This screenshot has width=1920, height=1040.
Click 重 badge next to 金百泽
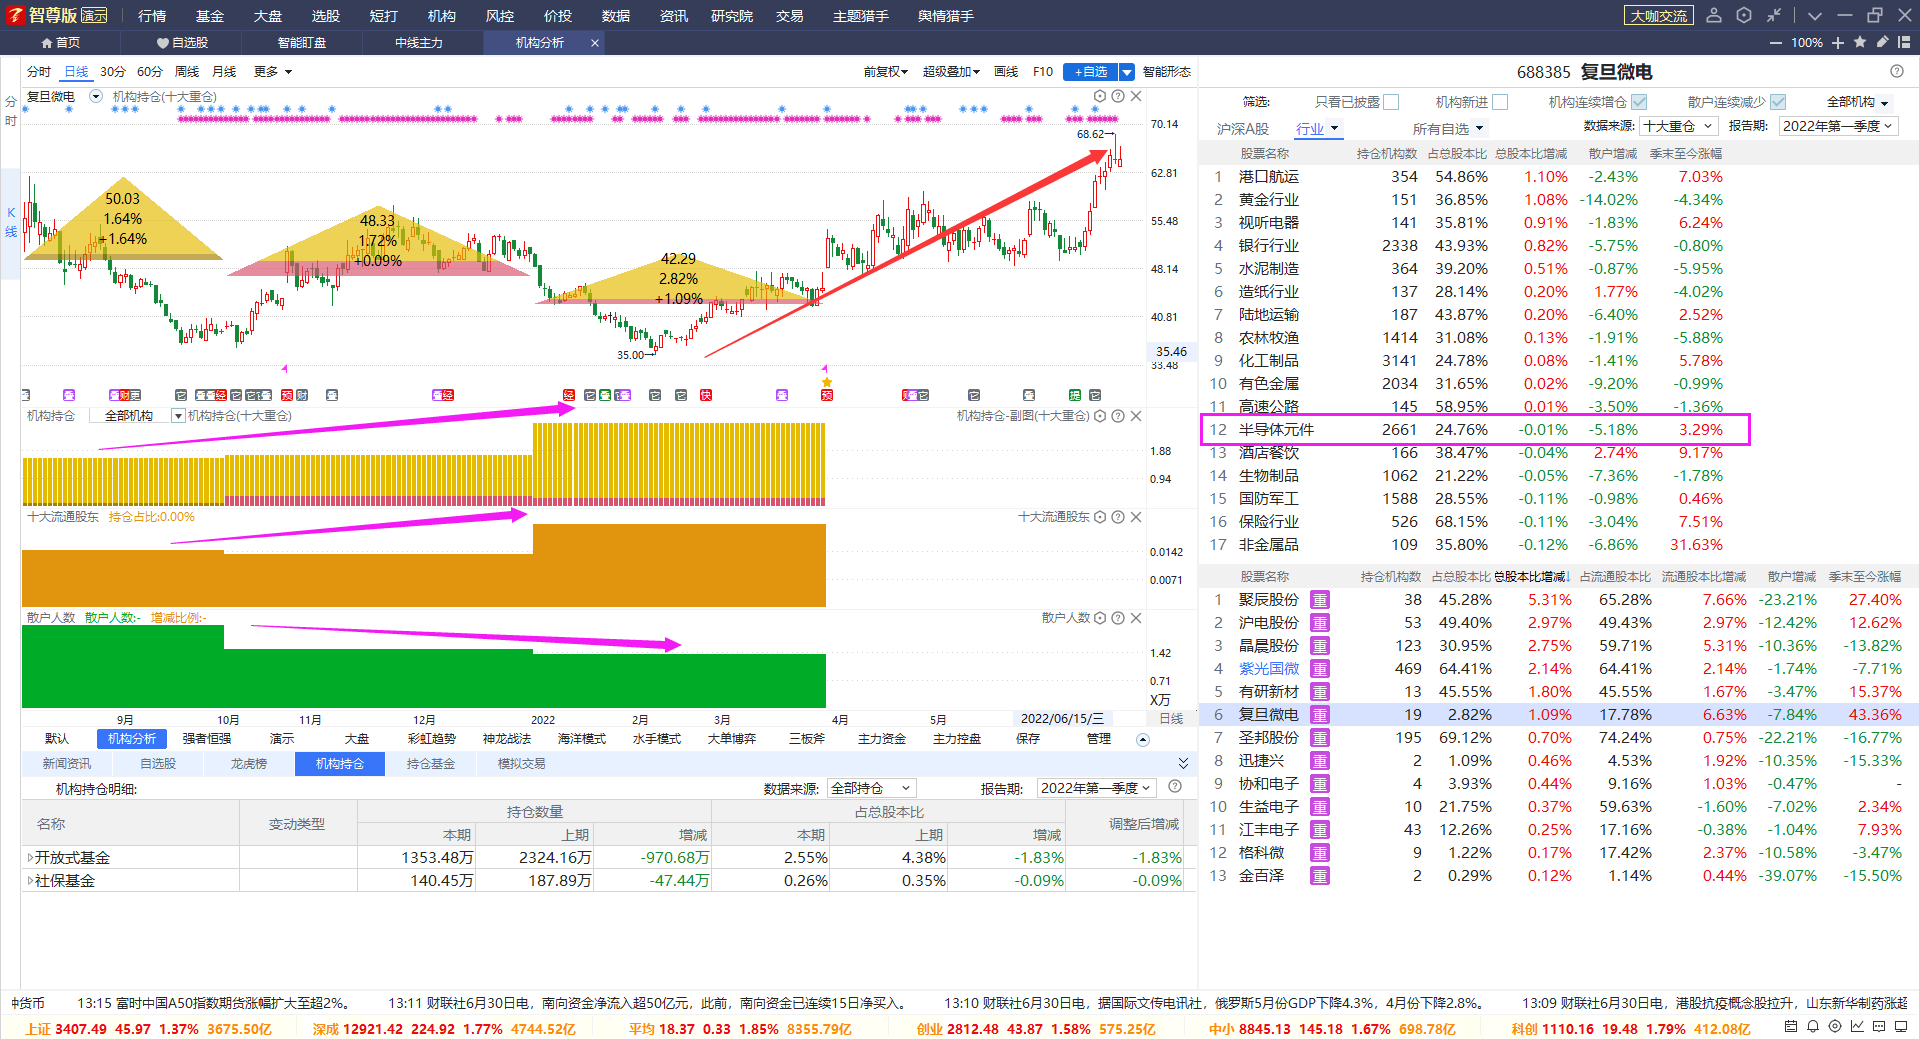1320,876
